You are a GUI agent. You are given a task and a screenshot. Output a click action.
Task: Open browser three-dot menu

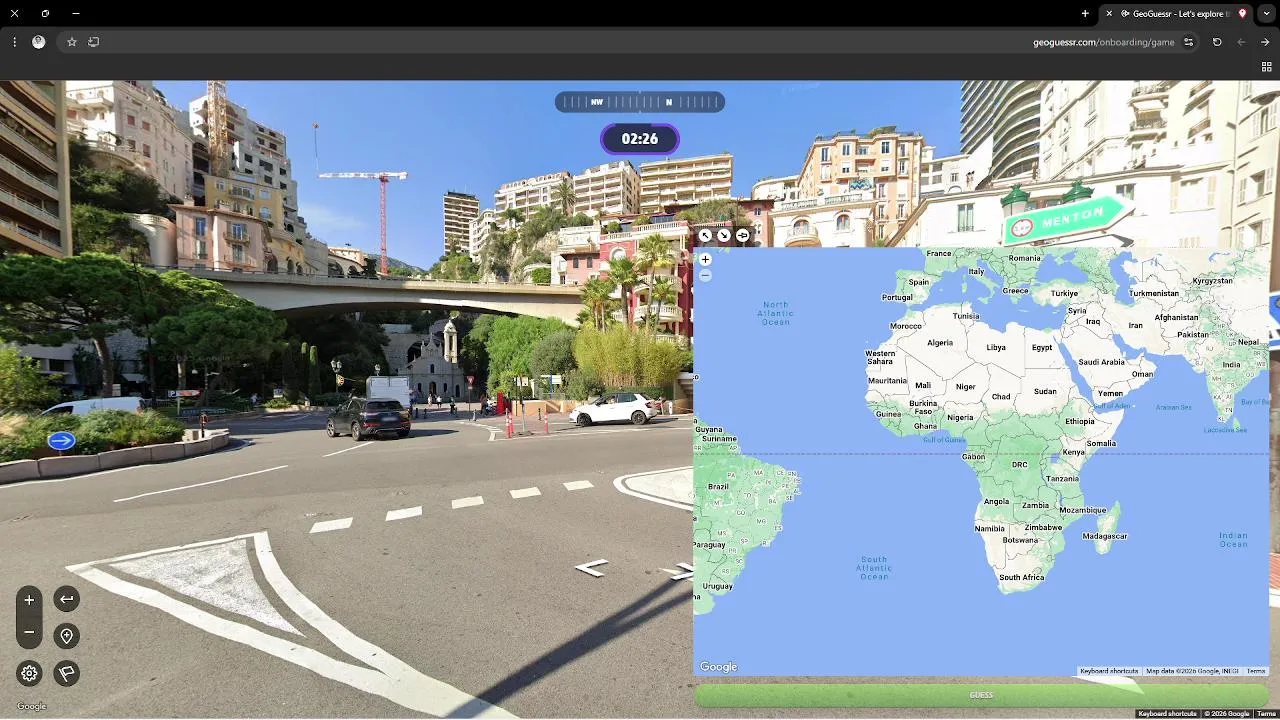14,42
